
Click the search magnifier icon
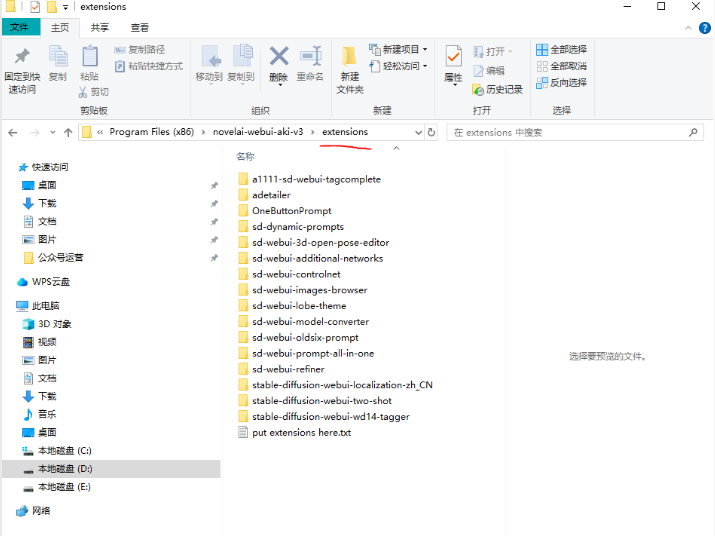click(x=693, y=133)
